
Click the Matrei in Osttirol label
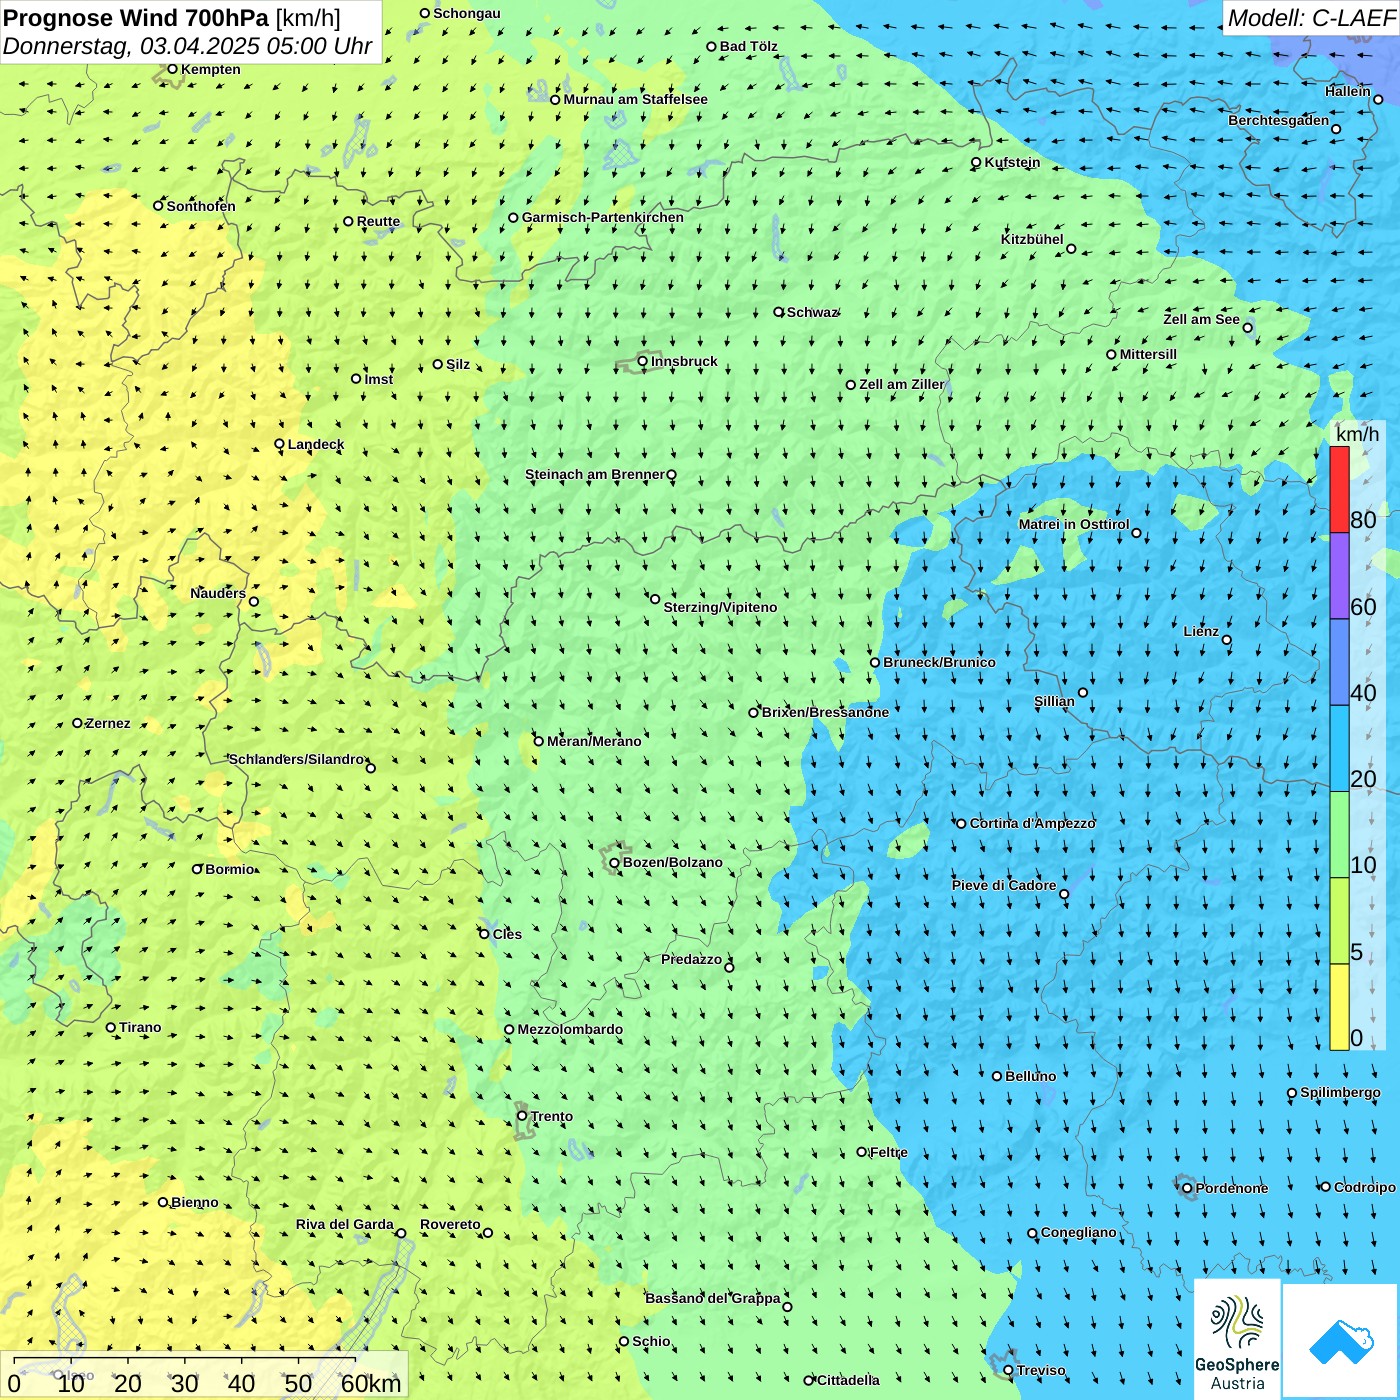tap(1073, 524)
